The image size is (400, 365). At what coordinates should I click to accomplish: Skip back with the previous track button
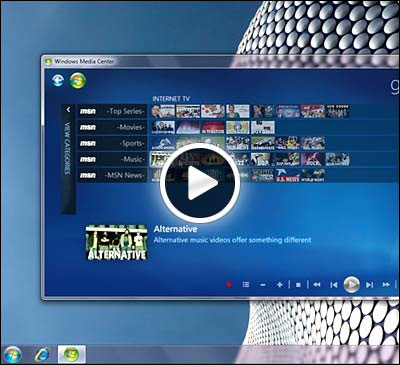tap(334, 285)
